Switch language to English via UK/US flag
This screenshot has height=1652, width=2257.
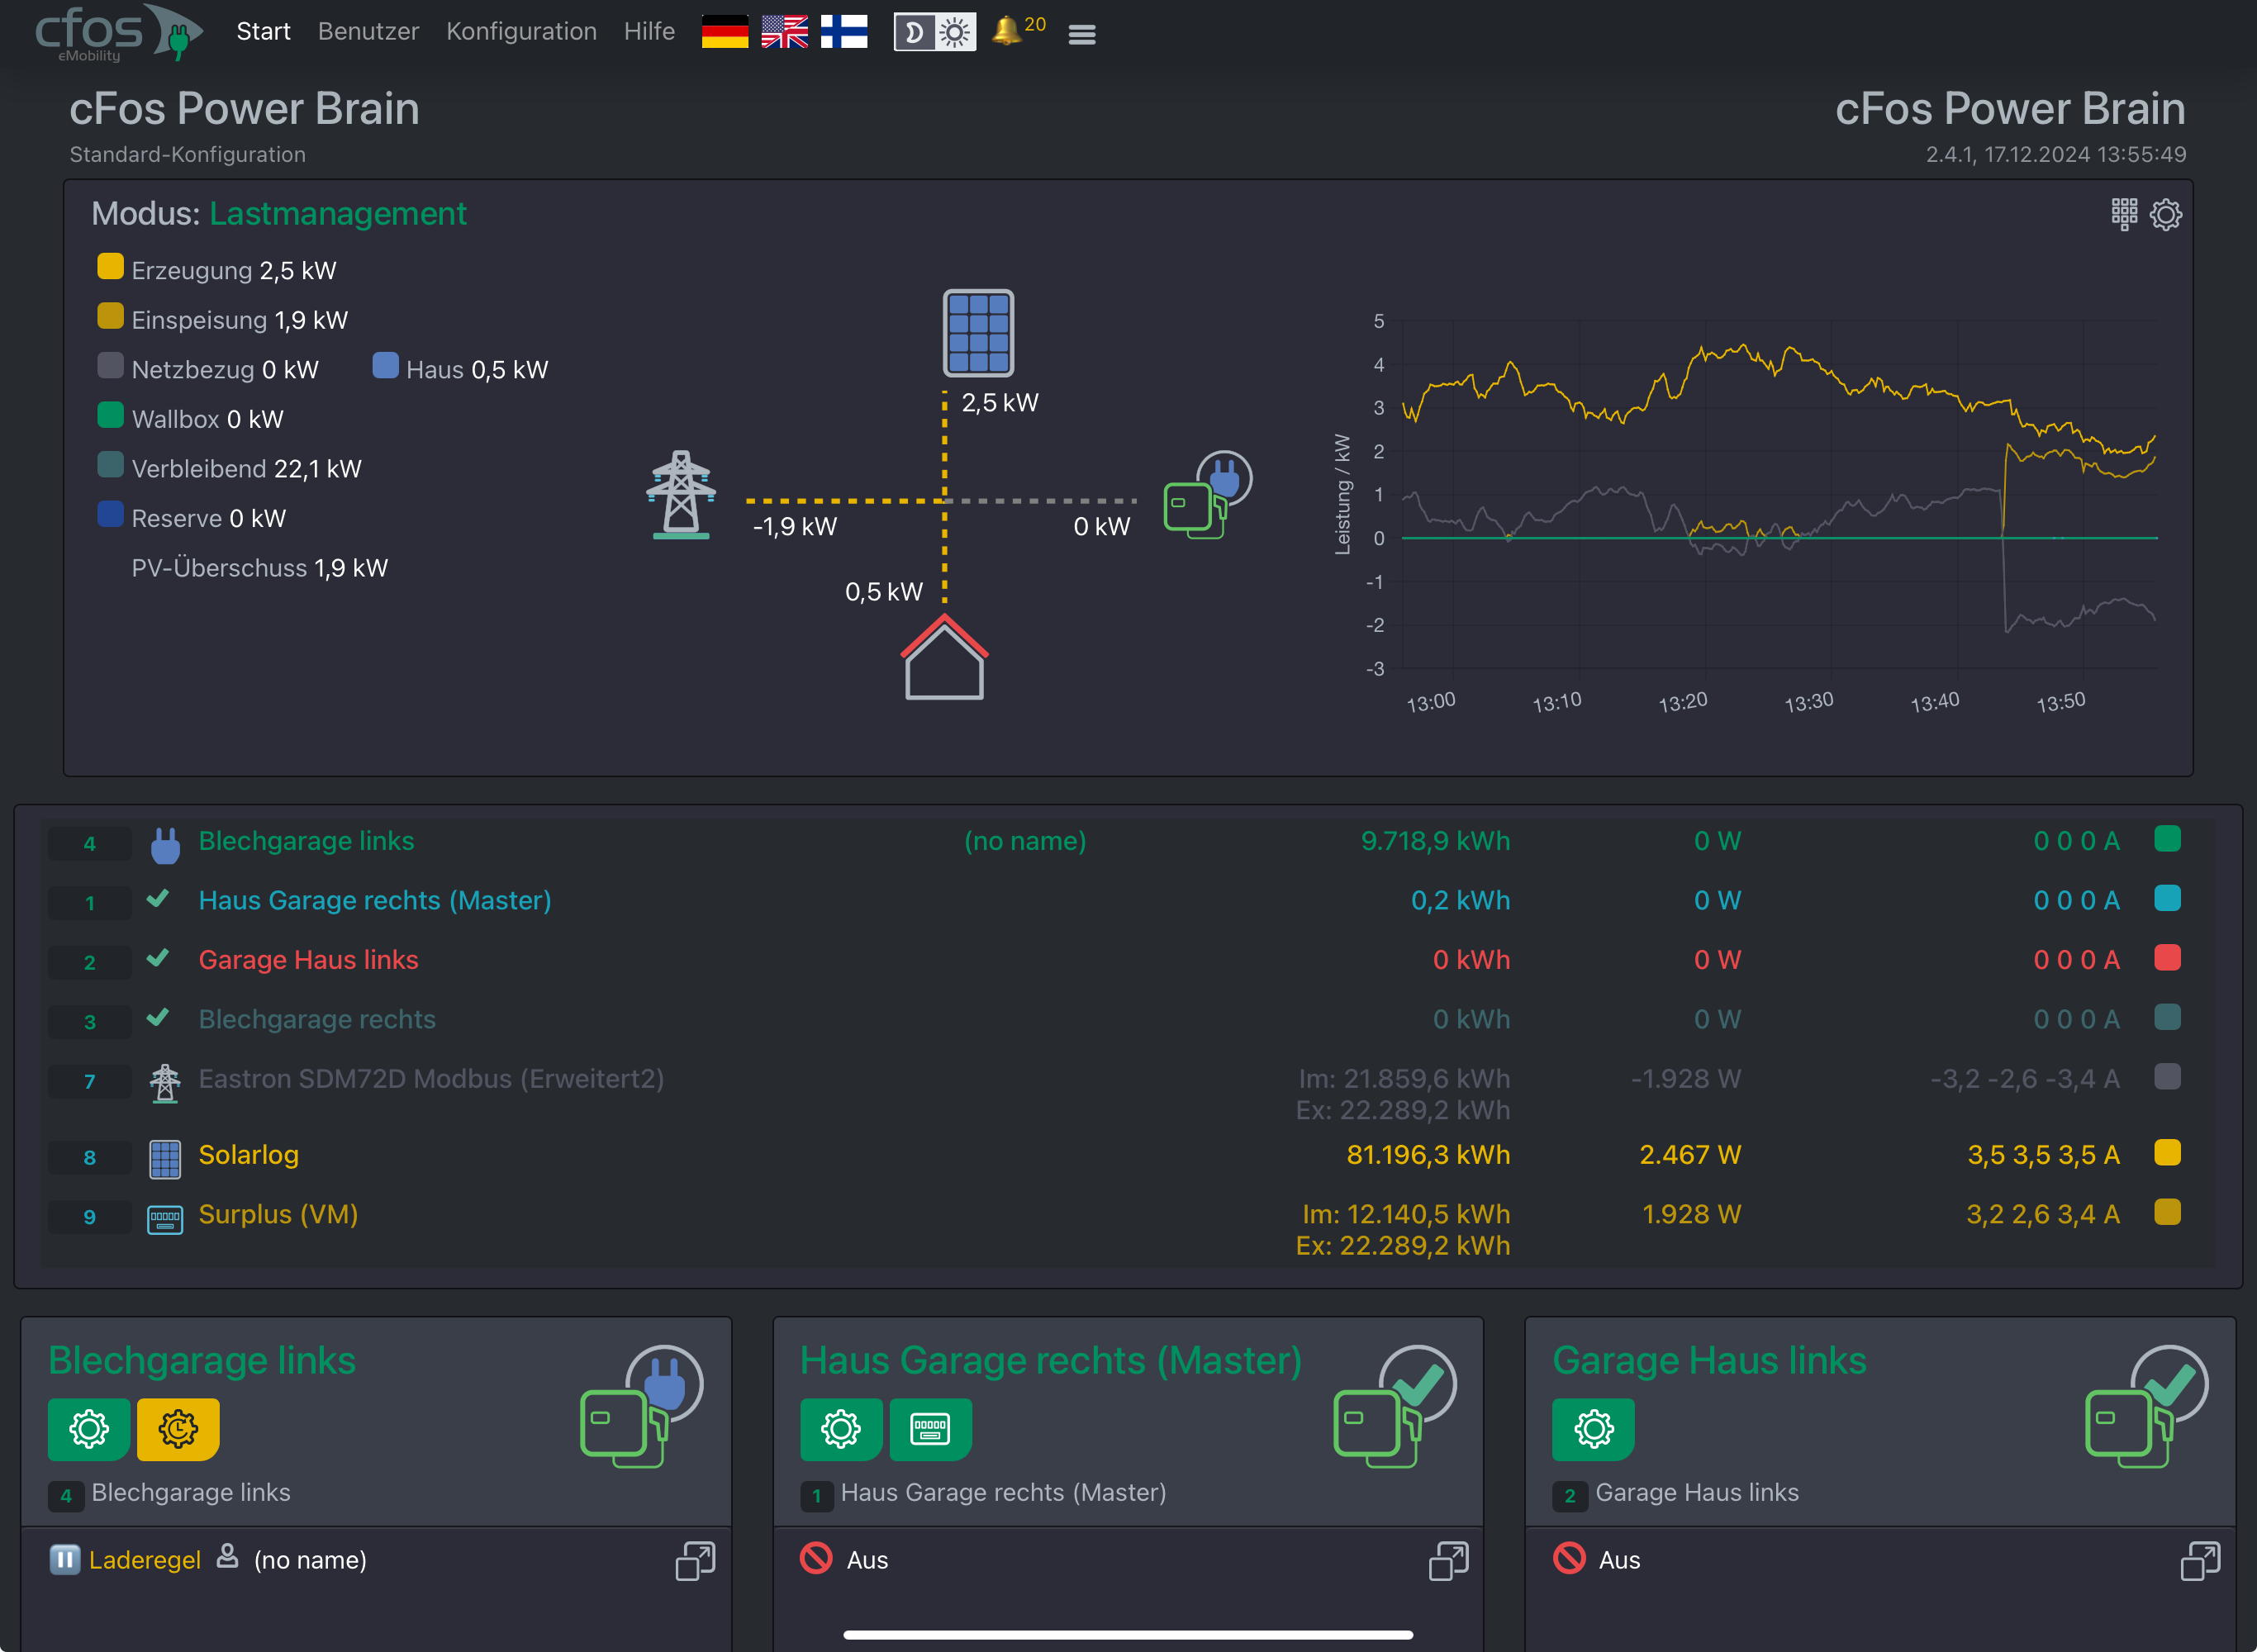(x=784, y=32)
